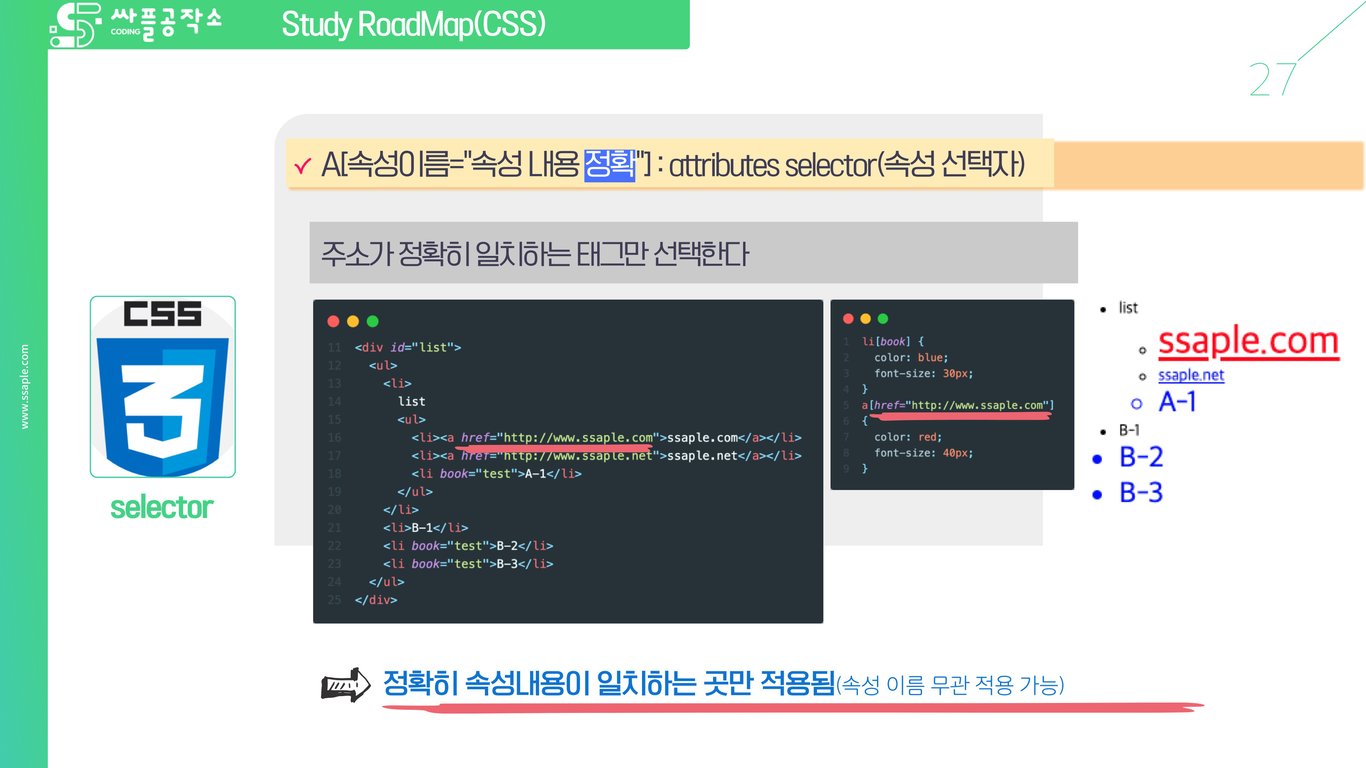Click the red traffic-light dot on the HTML editor
Viewport: 1366px width, 768px height.
click(x=334, y=320)
